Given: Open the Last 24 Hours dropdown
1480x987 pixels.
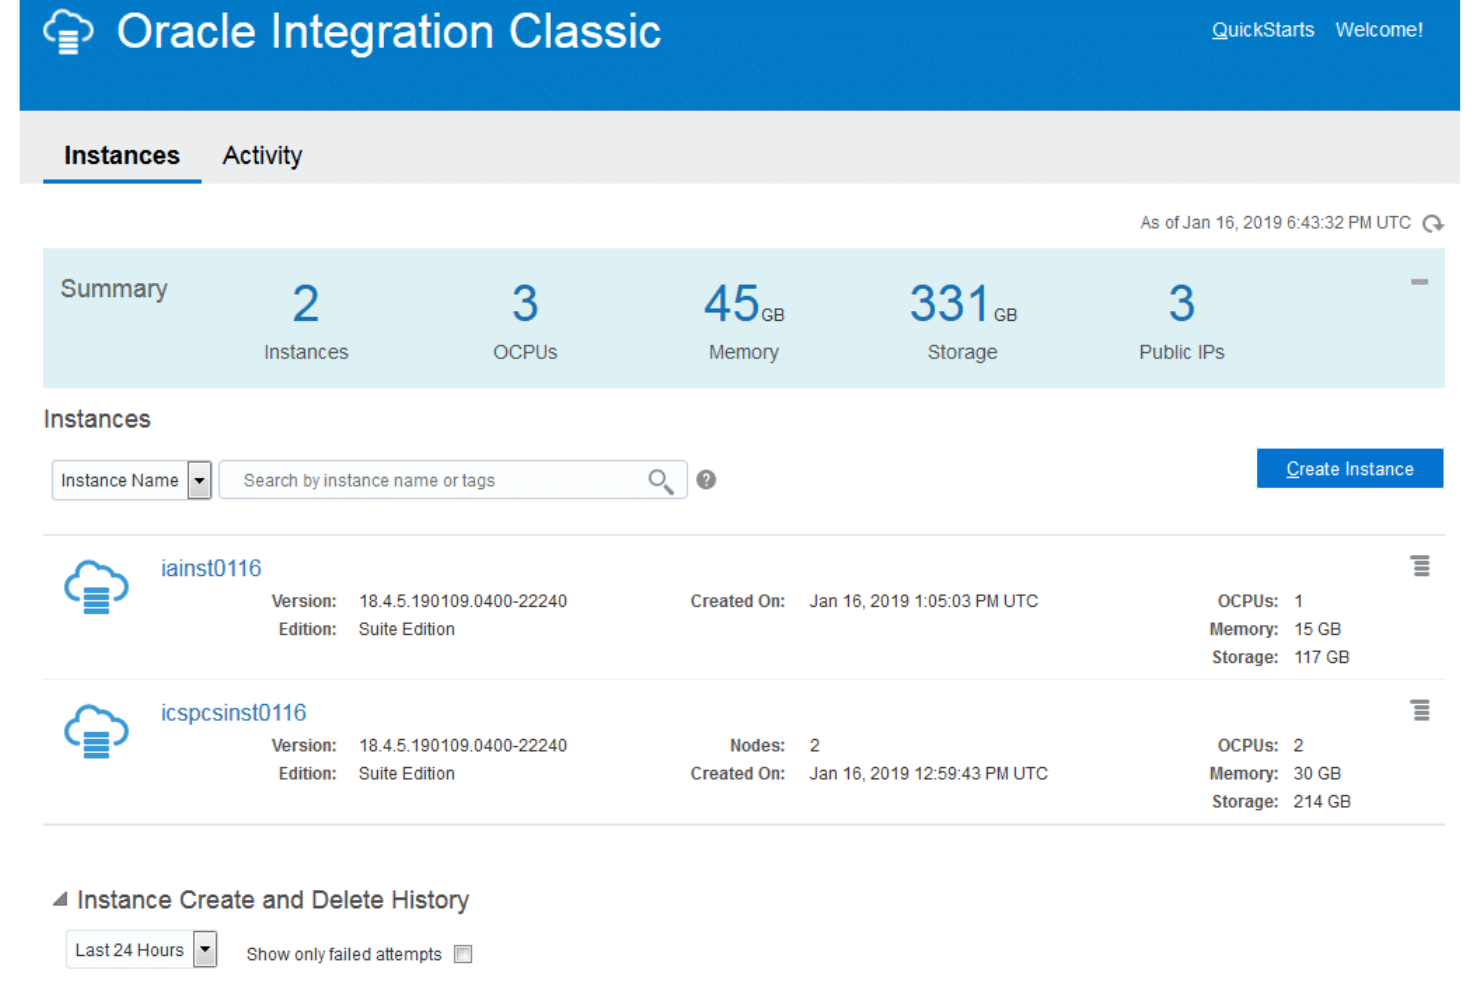Looking at the screenshot, I should (205, 949).
